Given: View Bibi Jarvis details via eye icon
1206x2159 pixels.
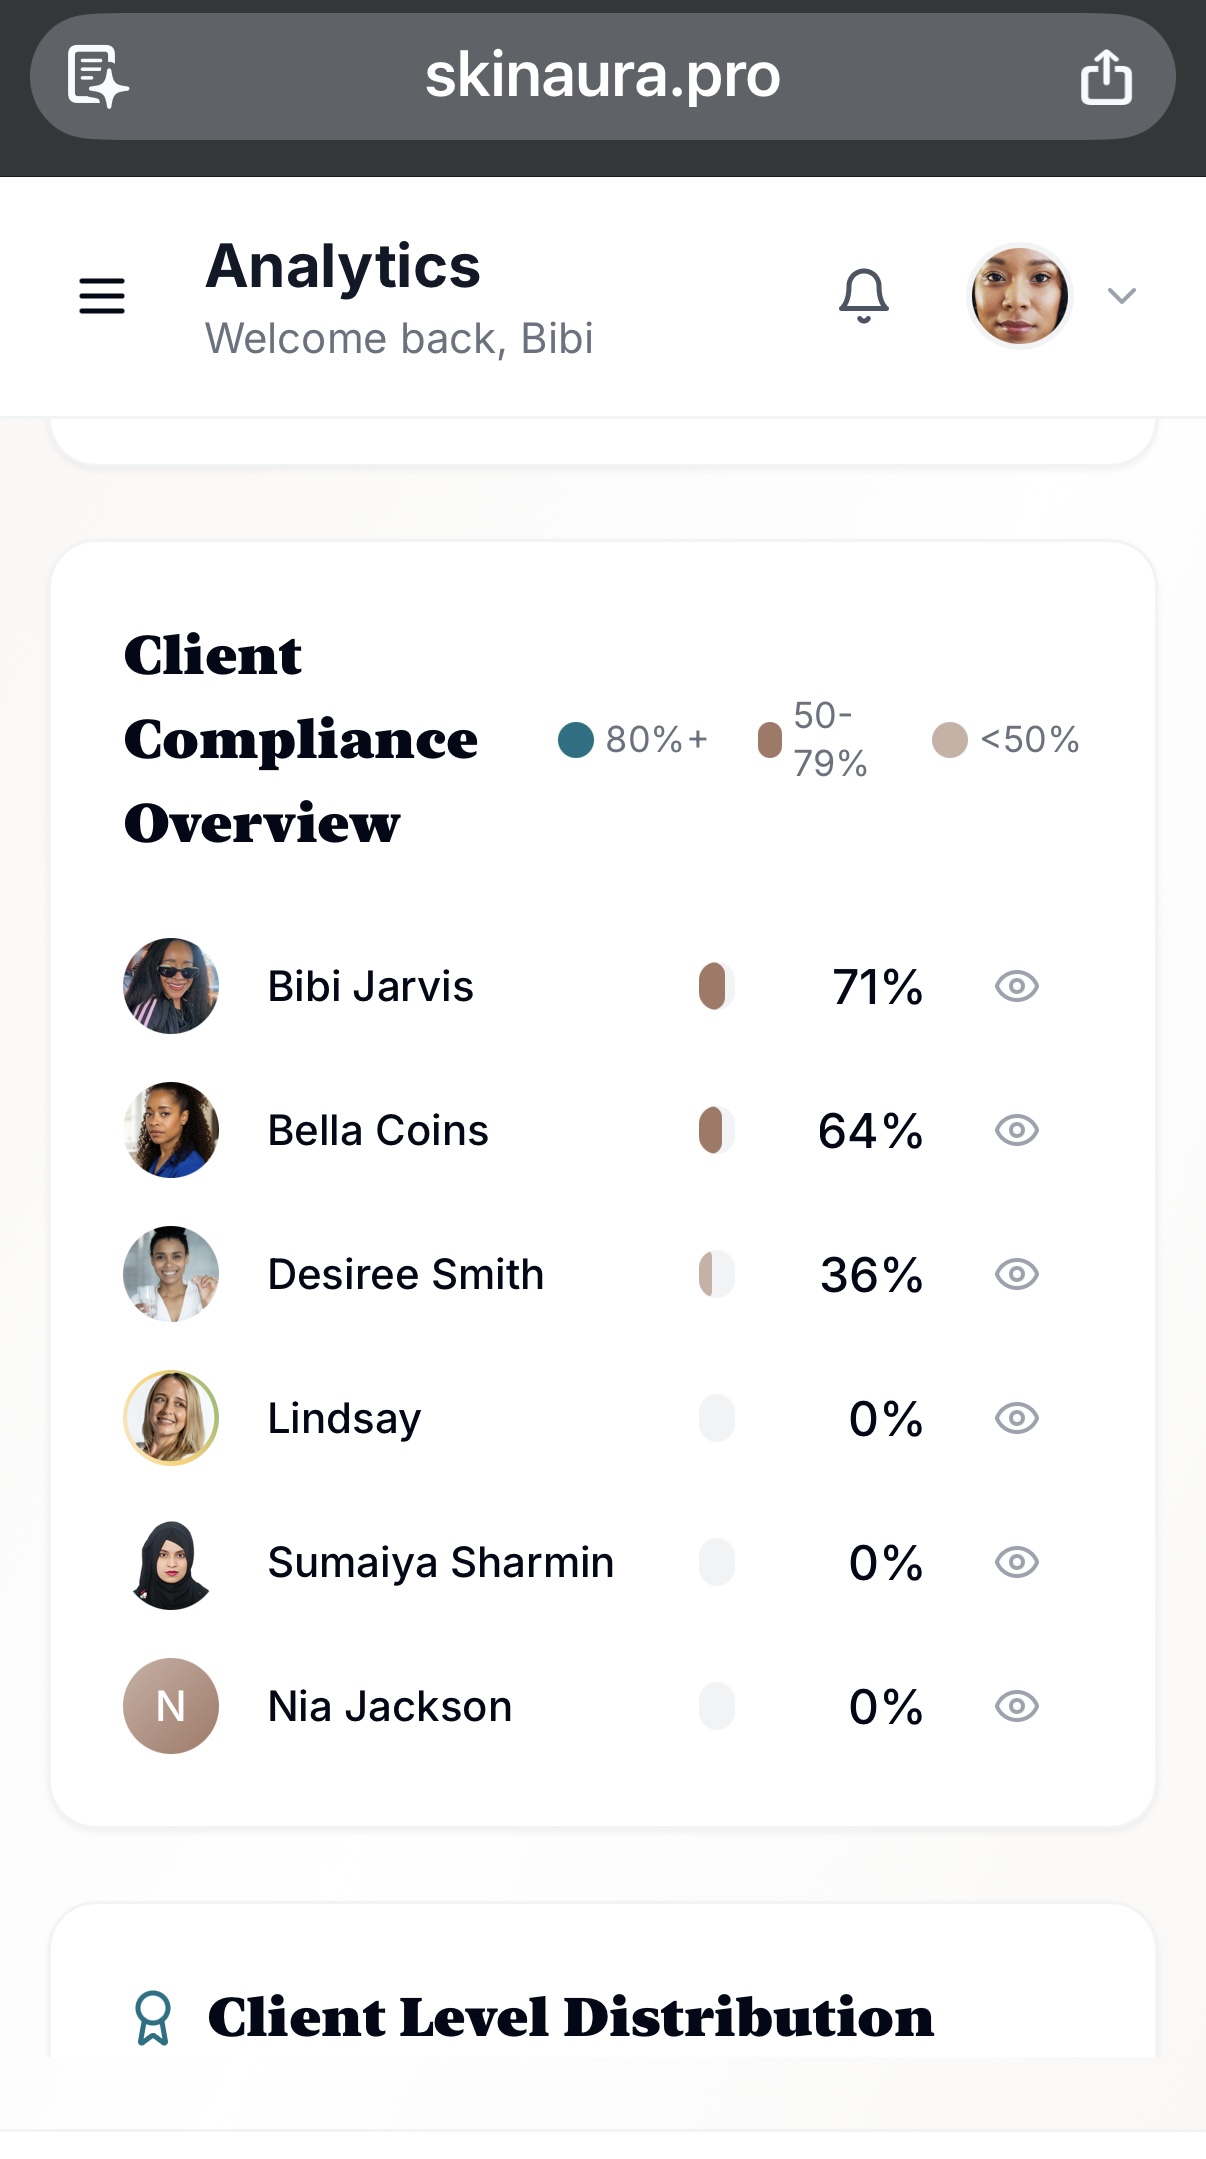Looking at the screenshot, I should [1016, 986].
